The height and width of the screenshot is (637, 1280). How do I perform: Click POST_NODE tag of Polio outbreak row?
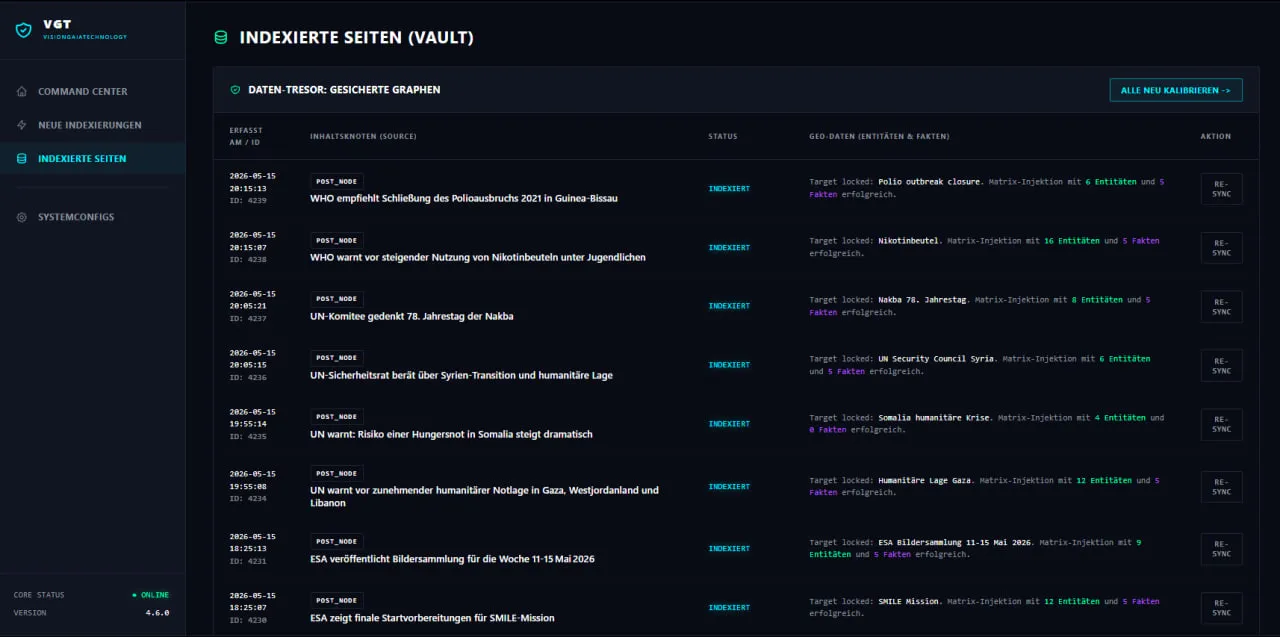(337, 181)
